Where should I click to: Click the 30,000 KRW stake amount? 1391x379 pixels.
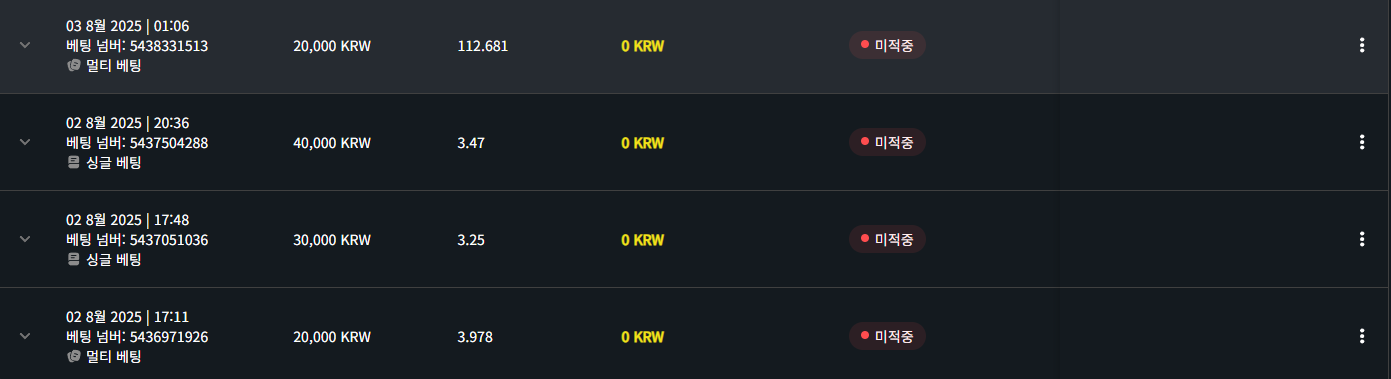[332, 240]
